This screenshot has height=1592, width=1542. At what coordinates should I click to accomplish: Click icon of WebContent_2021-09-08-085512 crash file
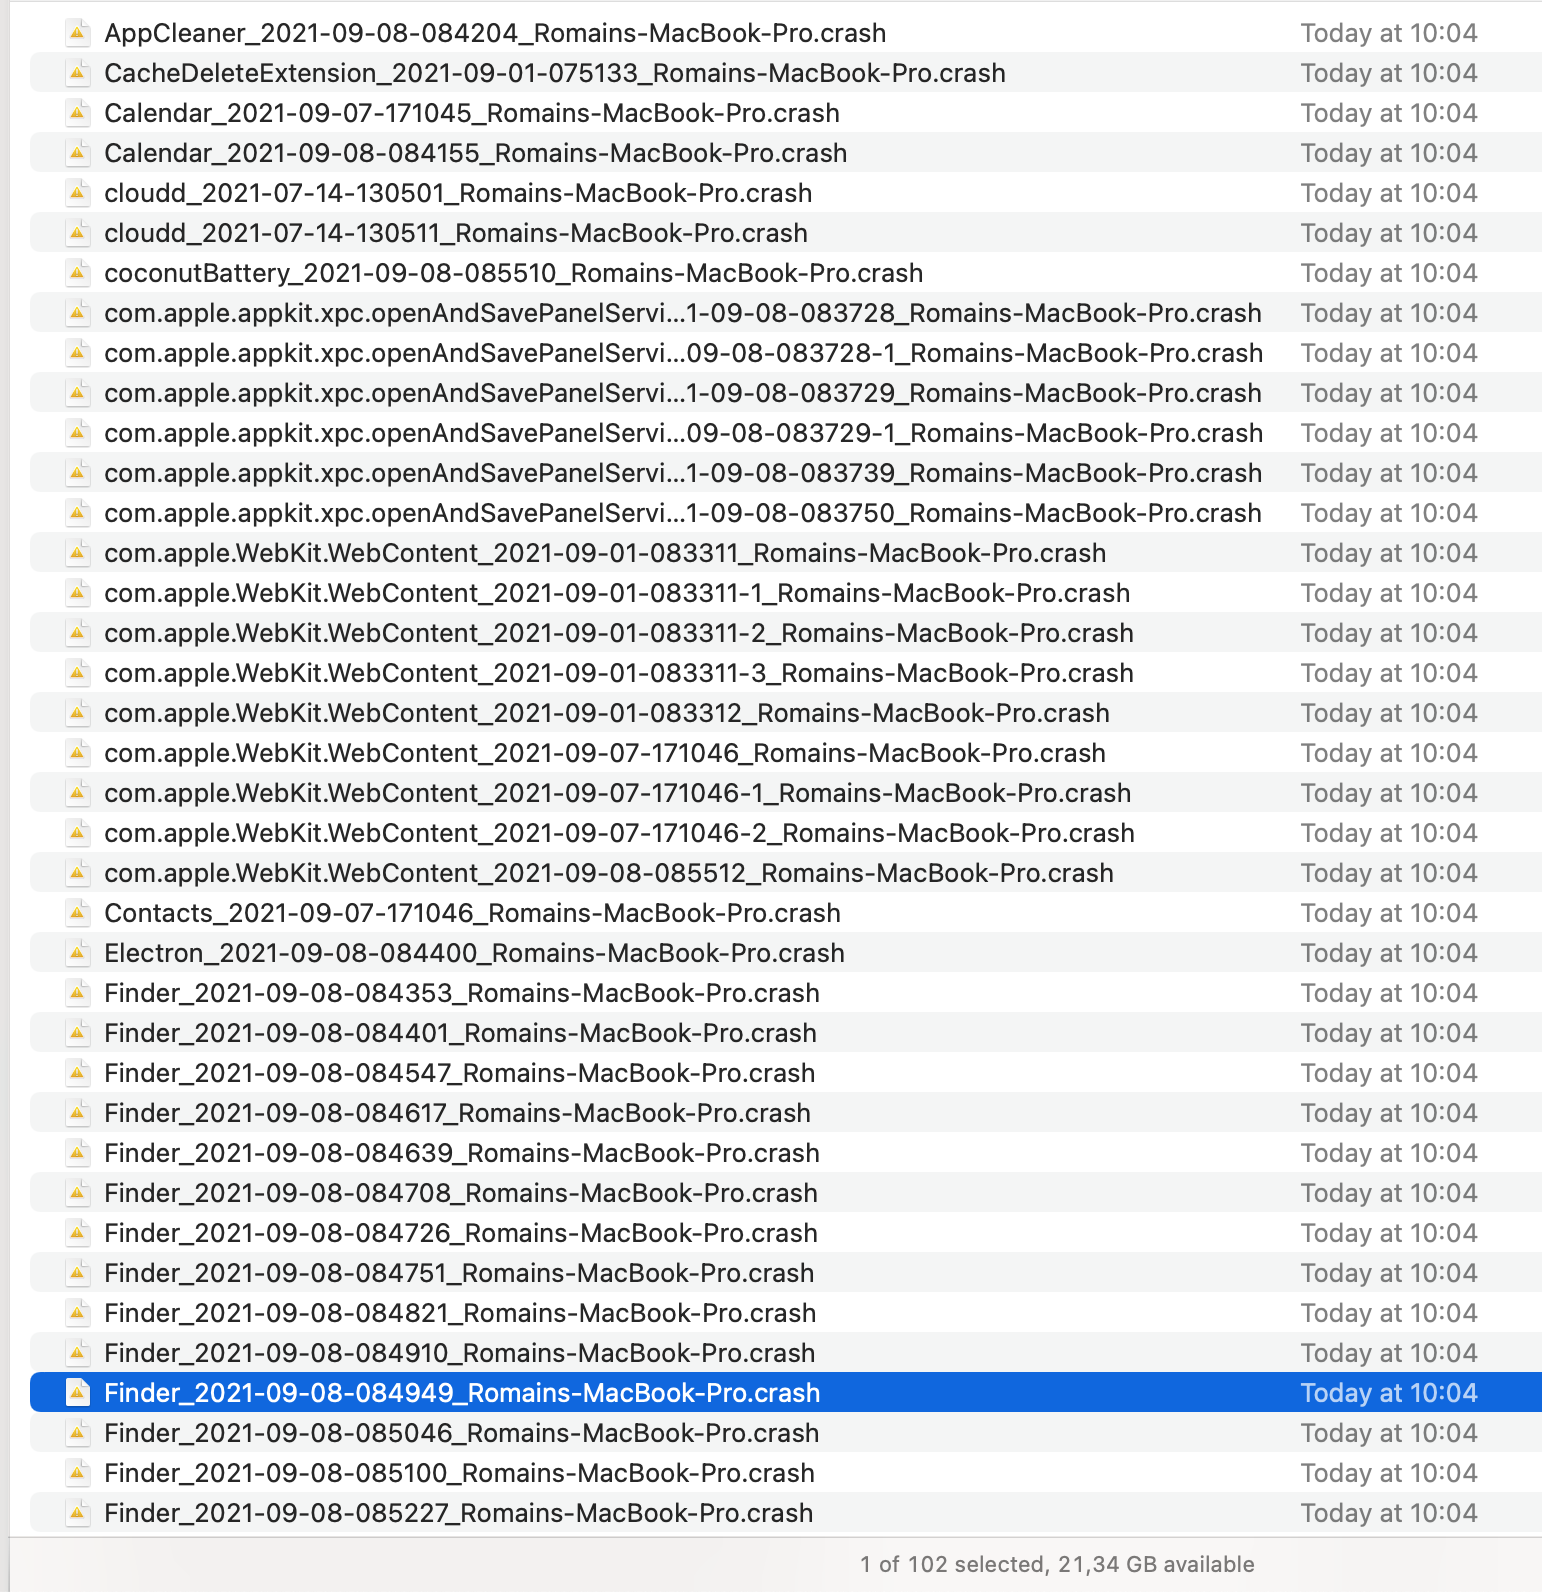tap(77, 873)
